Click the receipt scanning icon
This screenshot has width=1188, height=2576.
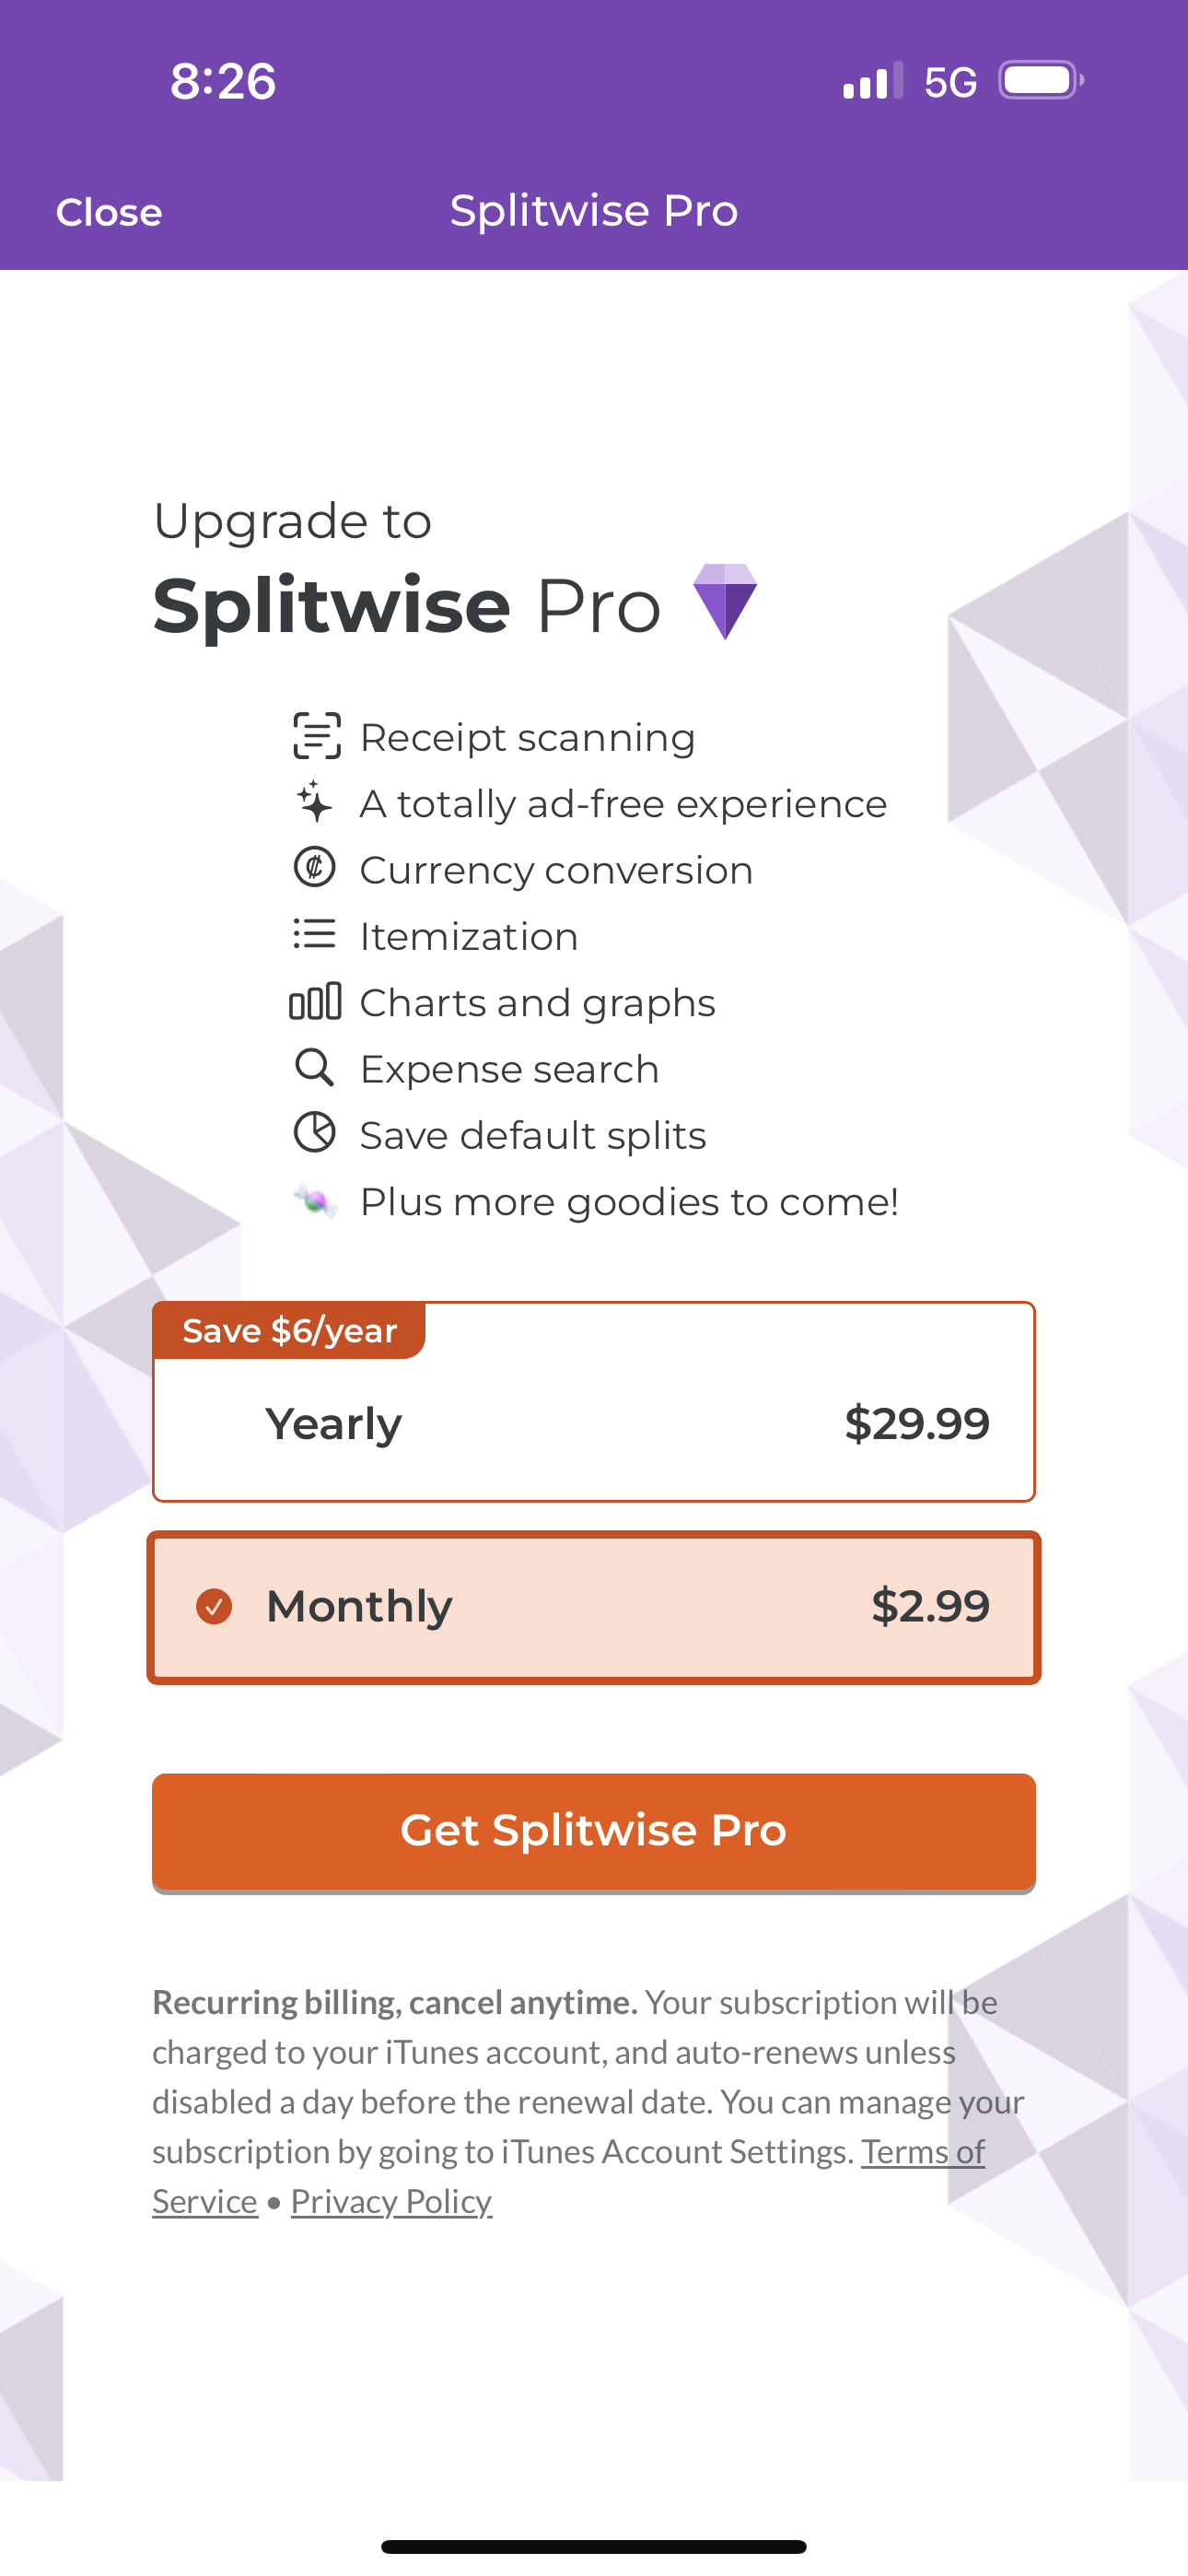point(316,735)
